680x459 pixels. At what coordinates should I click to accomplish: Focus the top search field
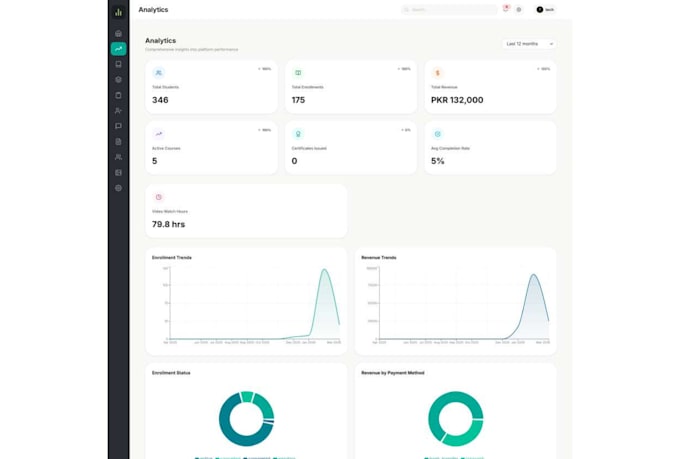pos(449,10)
